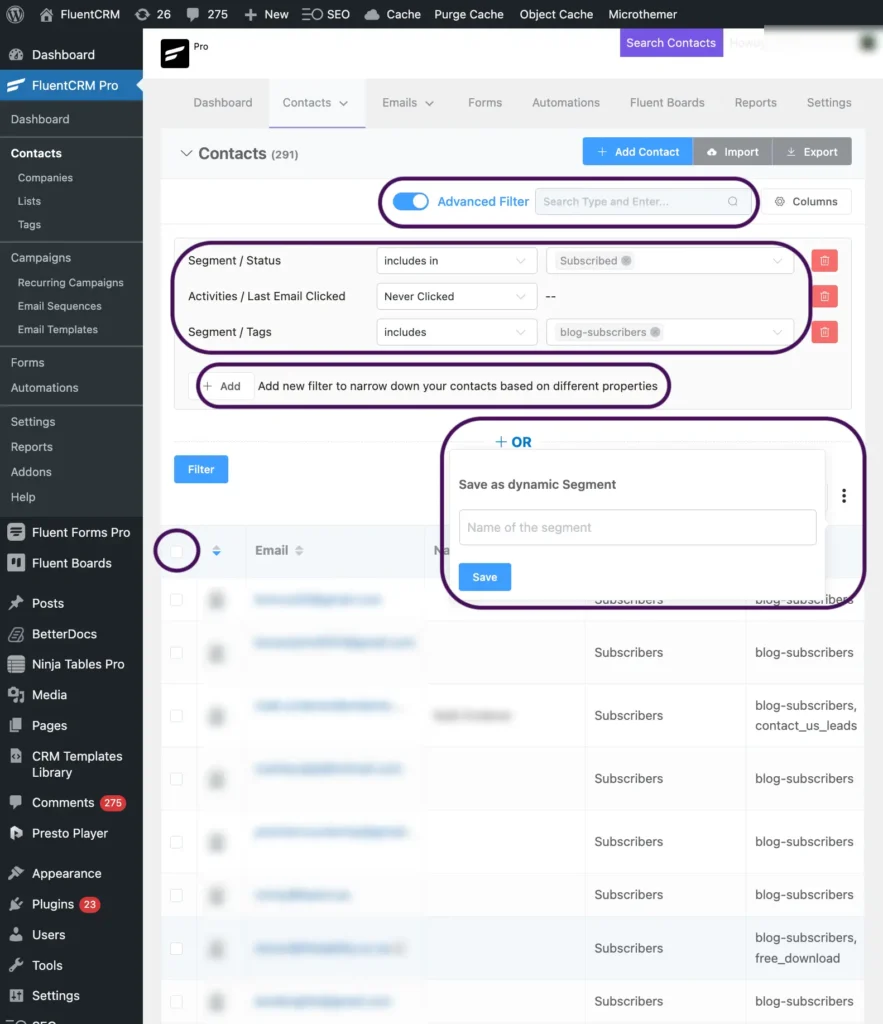The height and width of the screenshot is (1024, 883).
Task: Open the Cache cloud icon menu
Action: [372, 14]
